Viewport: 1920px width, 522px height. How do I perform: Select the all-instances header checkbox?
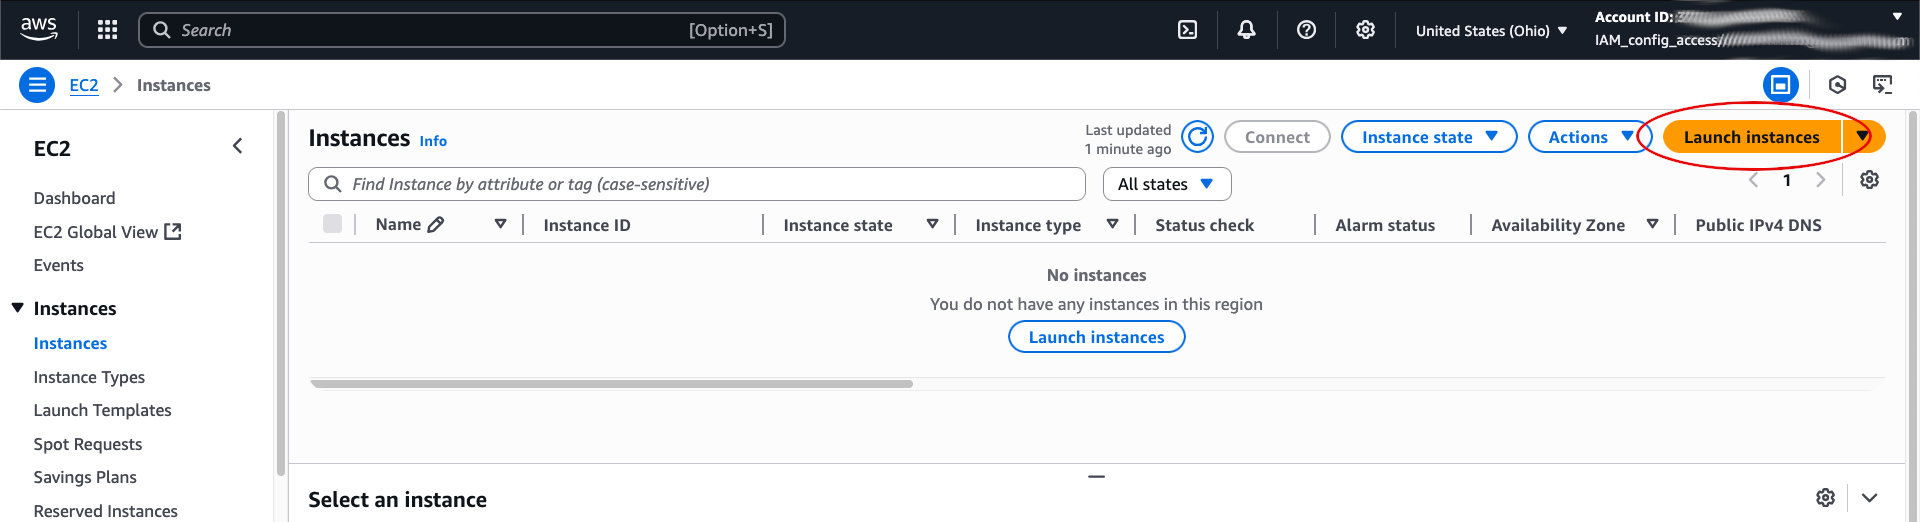coord(332,224)
